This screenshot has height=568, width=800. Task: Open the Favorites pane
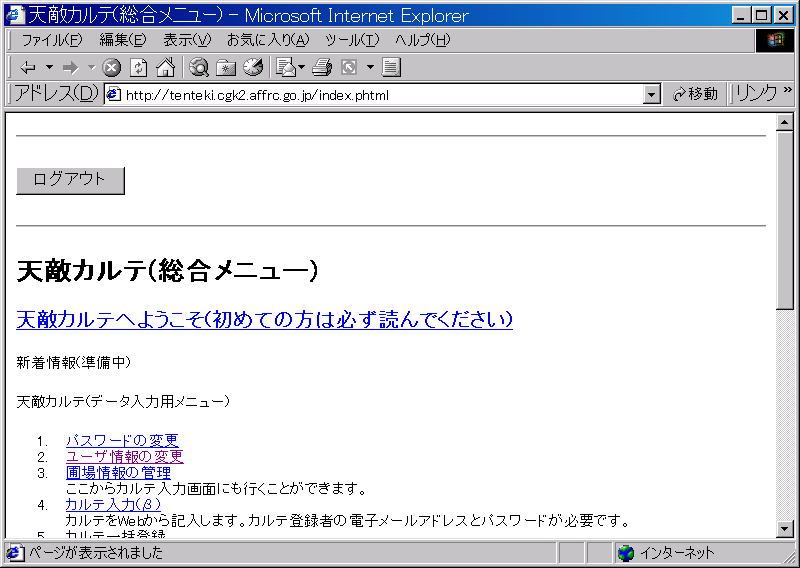pyautogui.click(x=226, y=68)
